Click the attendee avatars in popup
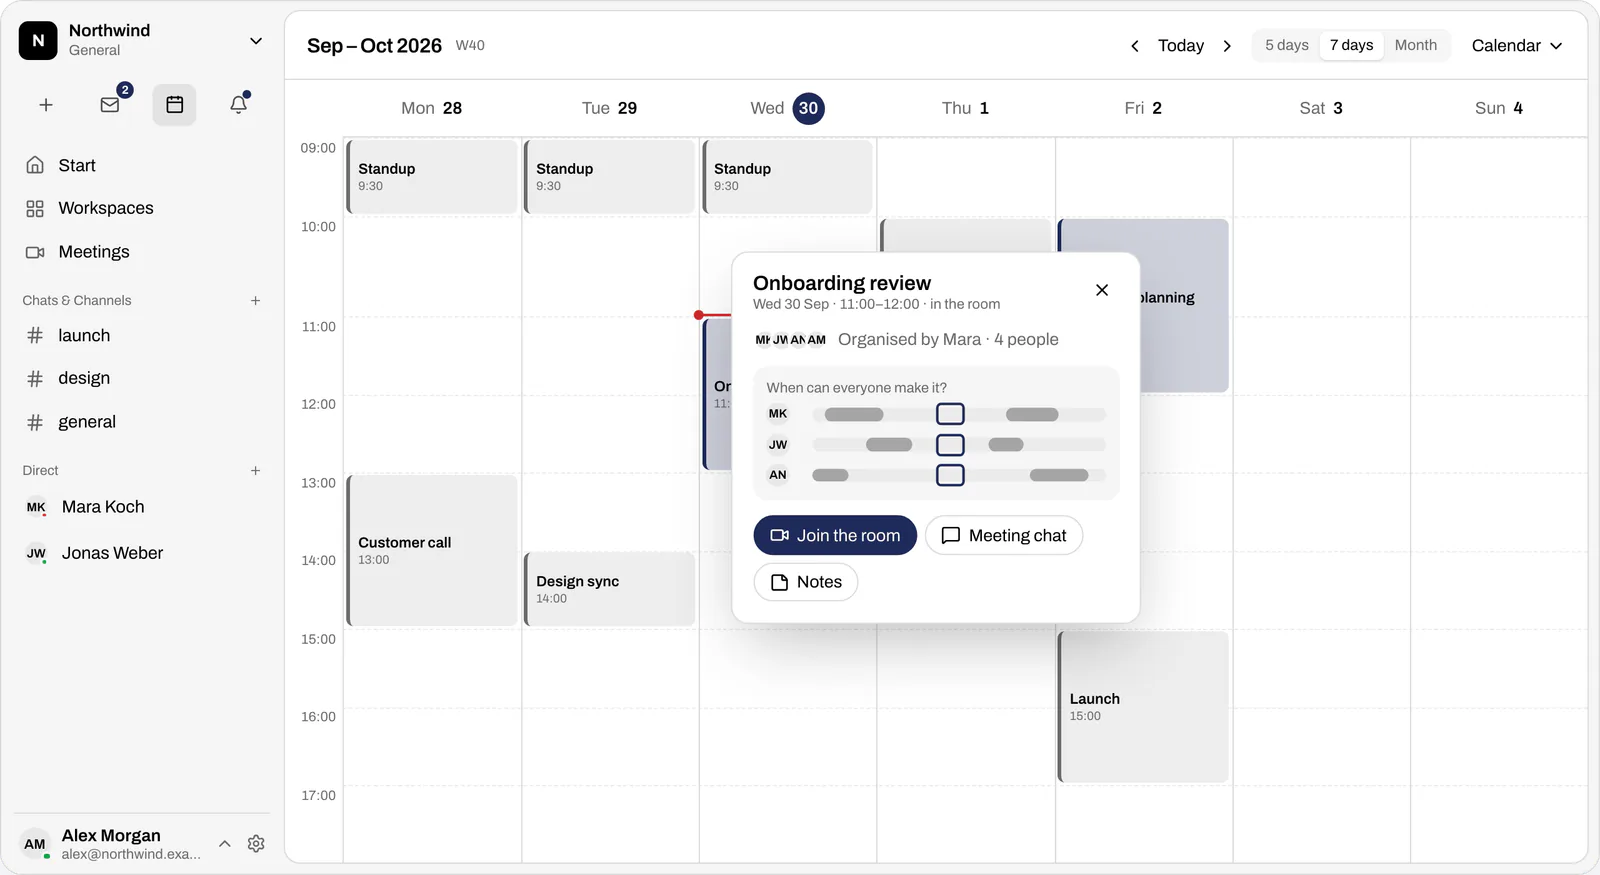The width and height of the screenshot is (1600, 875). pos(791,340)
